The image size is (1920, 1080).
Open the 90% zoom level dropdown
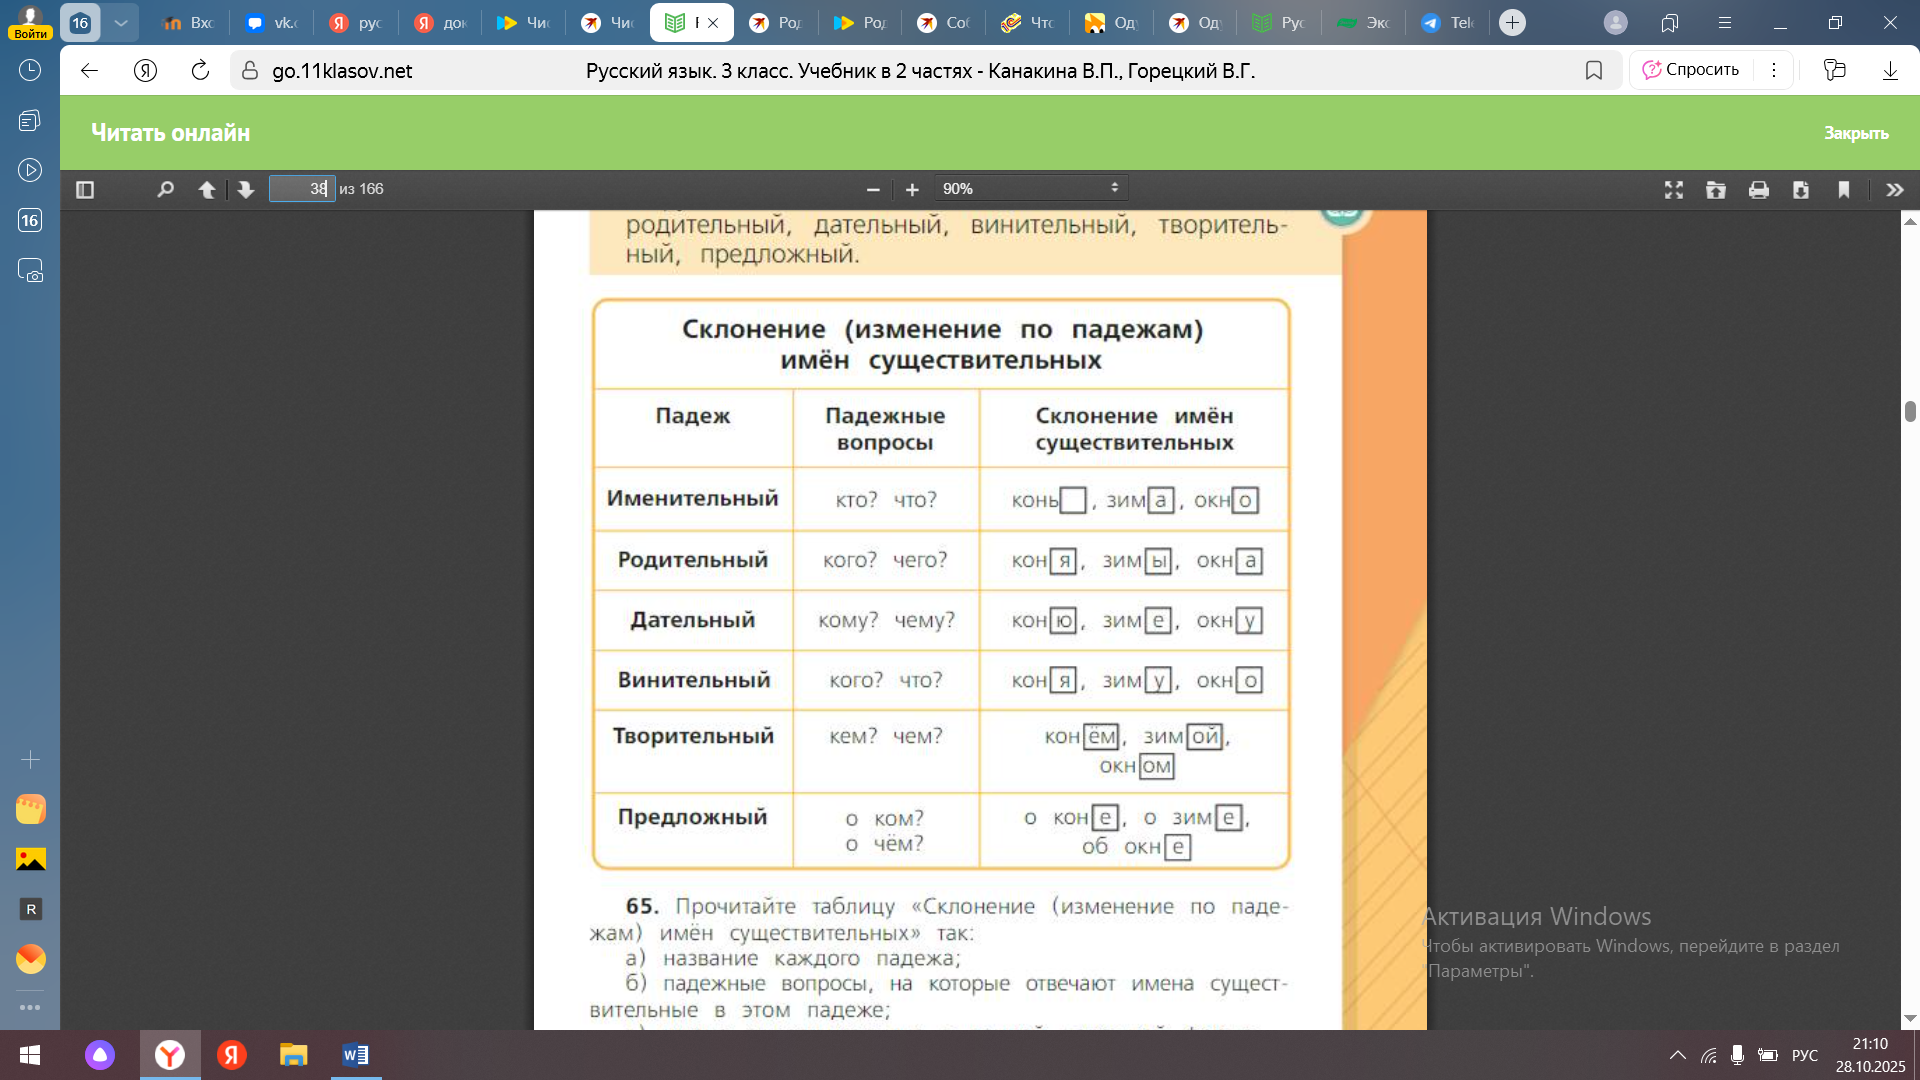[x=1031, y=188]
